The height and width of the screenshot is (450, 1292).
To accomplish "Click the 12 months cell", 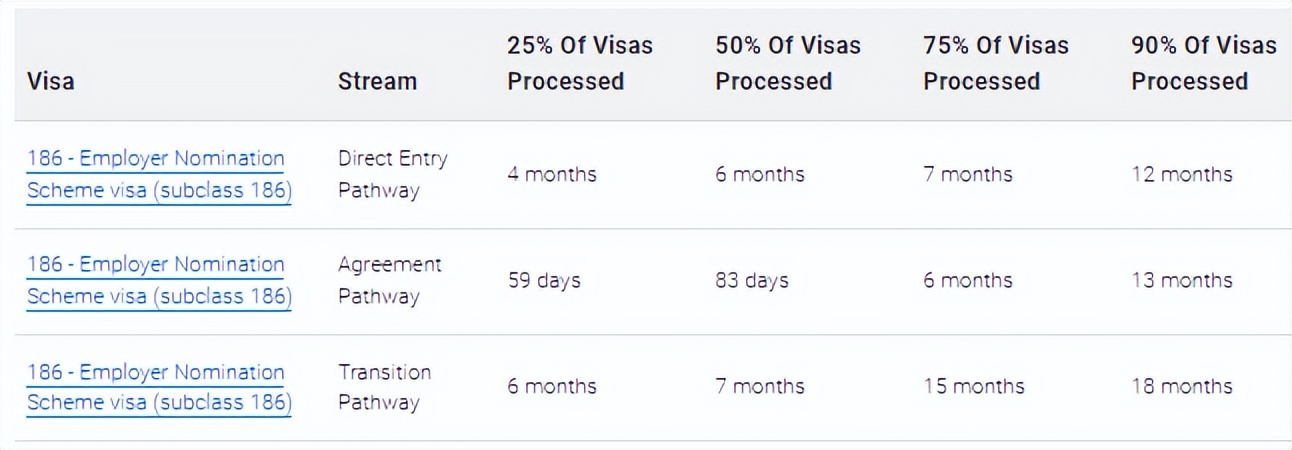I will (1182, 175).
